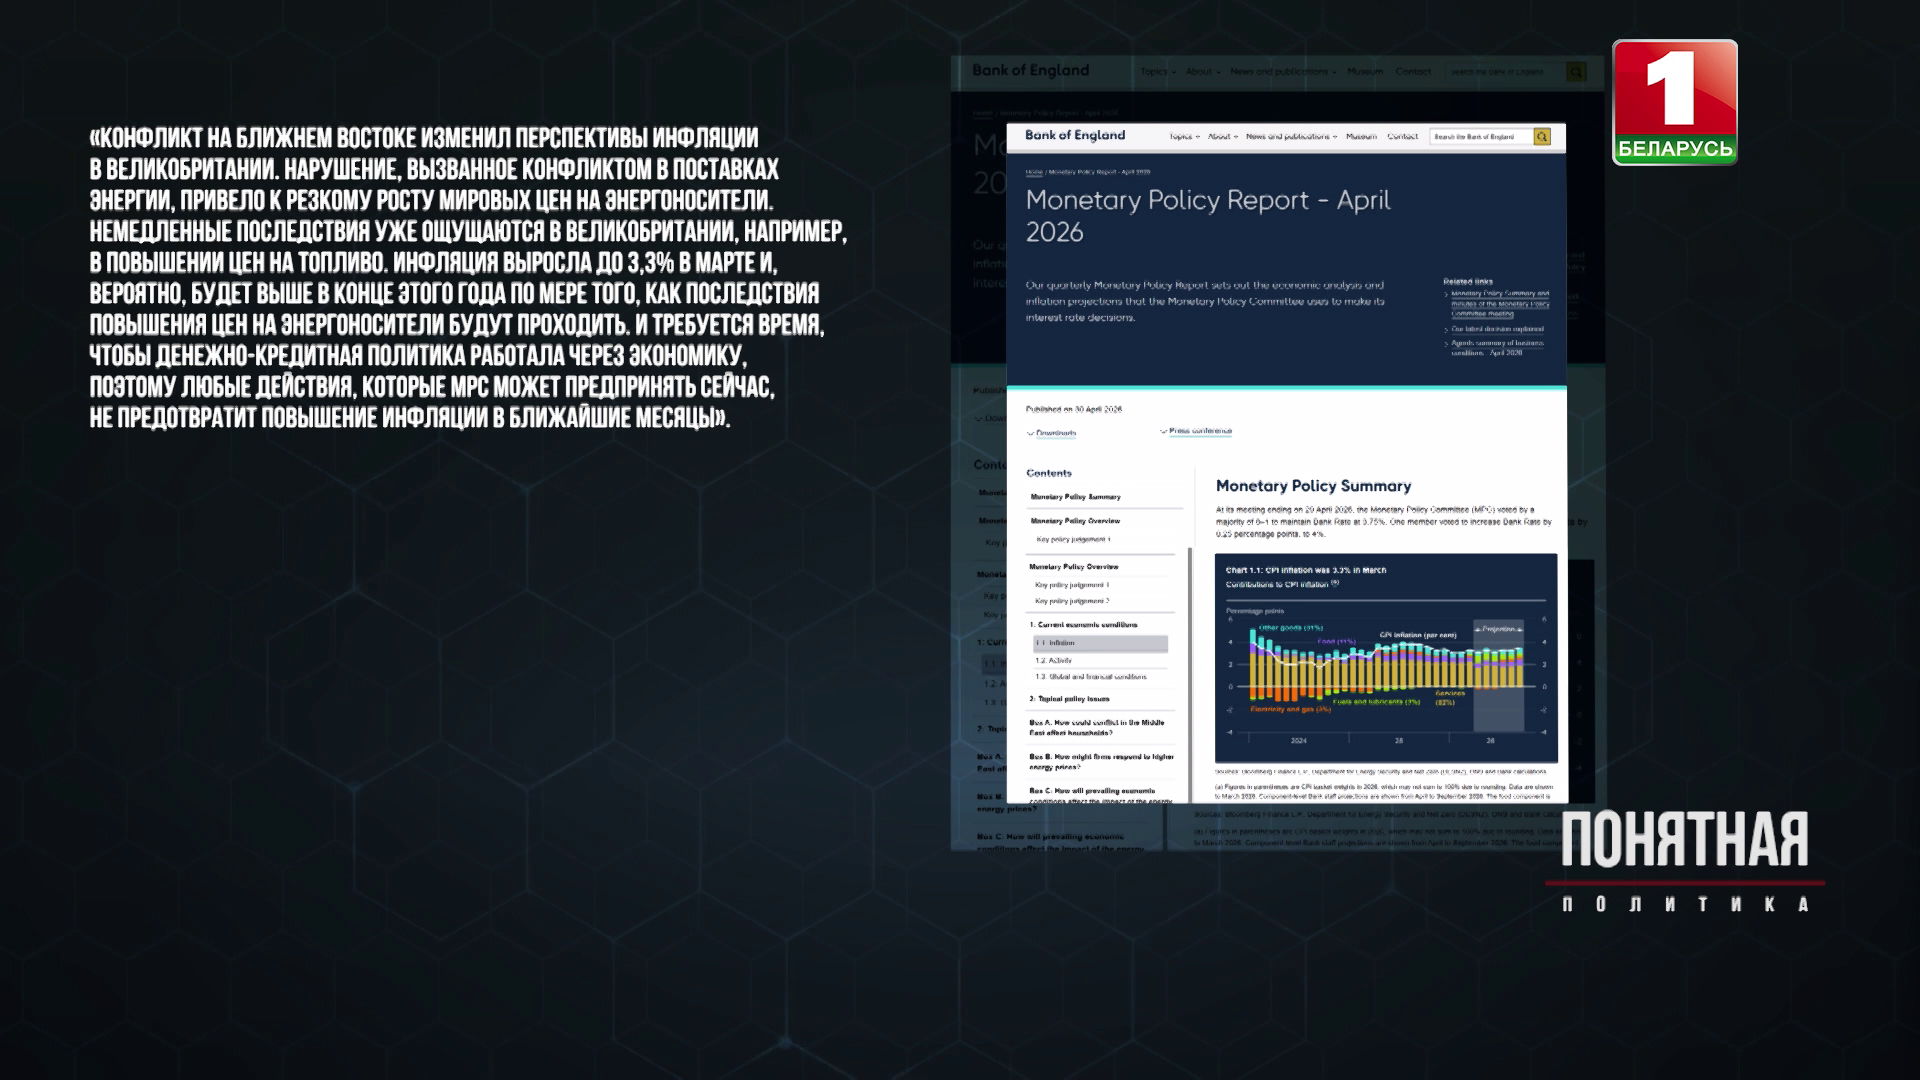The height and width of the screenshot is (1080, 1920).
Task: Click the 'Related links' heading
Action: (x=1468, y=282)
